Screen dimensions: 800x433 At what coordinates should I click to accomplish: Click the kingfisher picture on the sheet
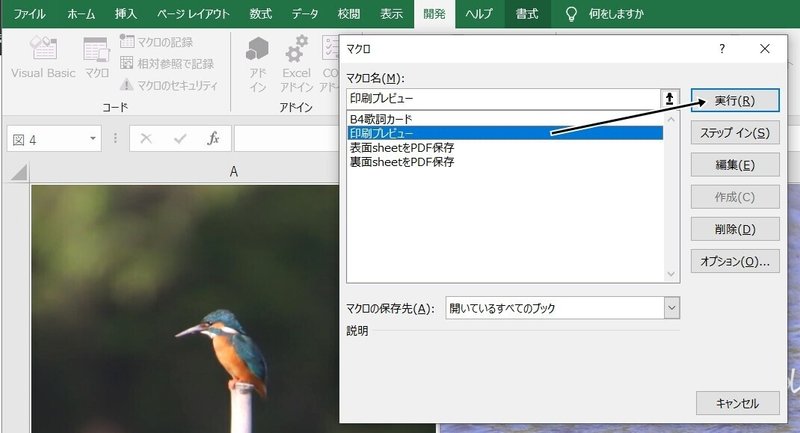(x=185, y=309)
